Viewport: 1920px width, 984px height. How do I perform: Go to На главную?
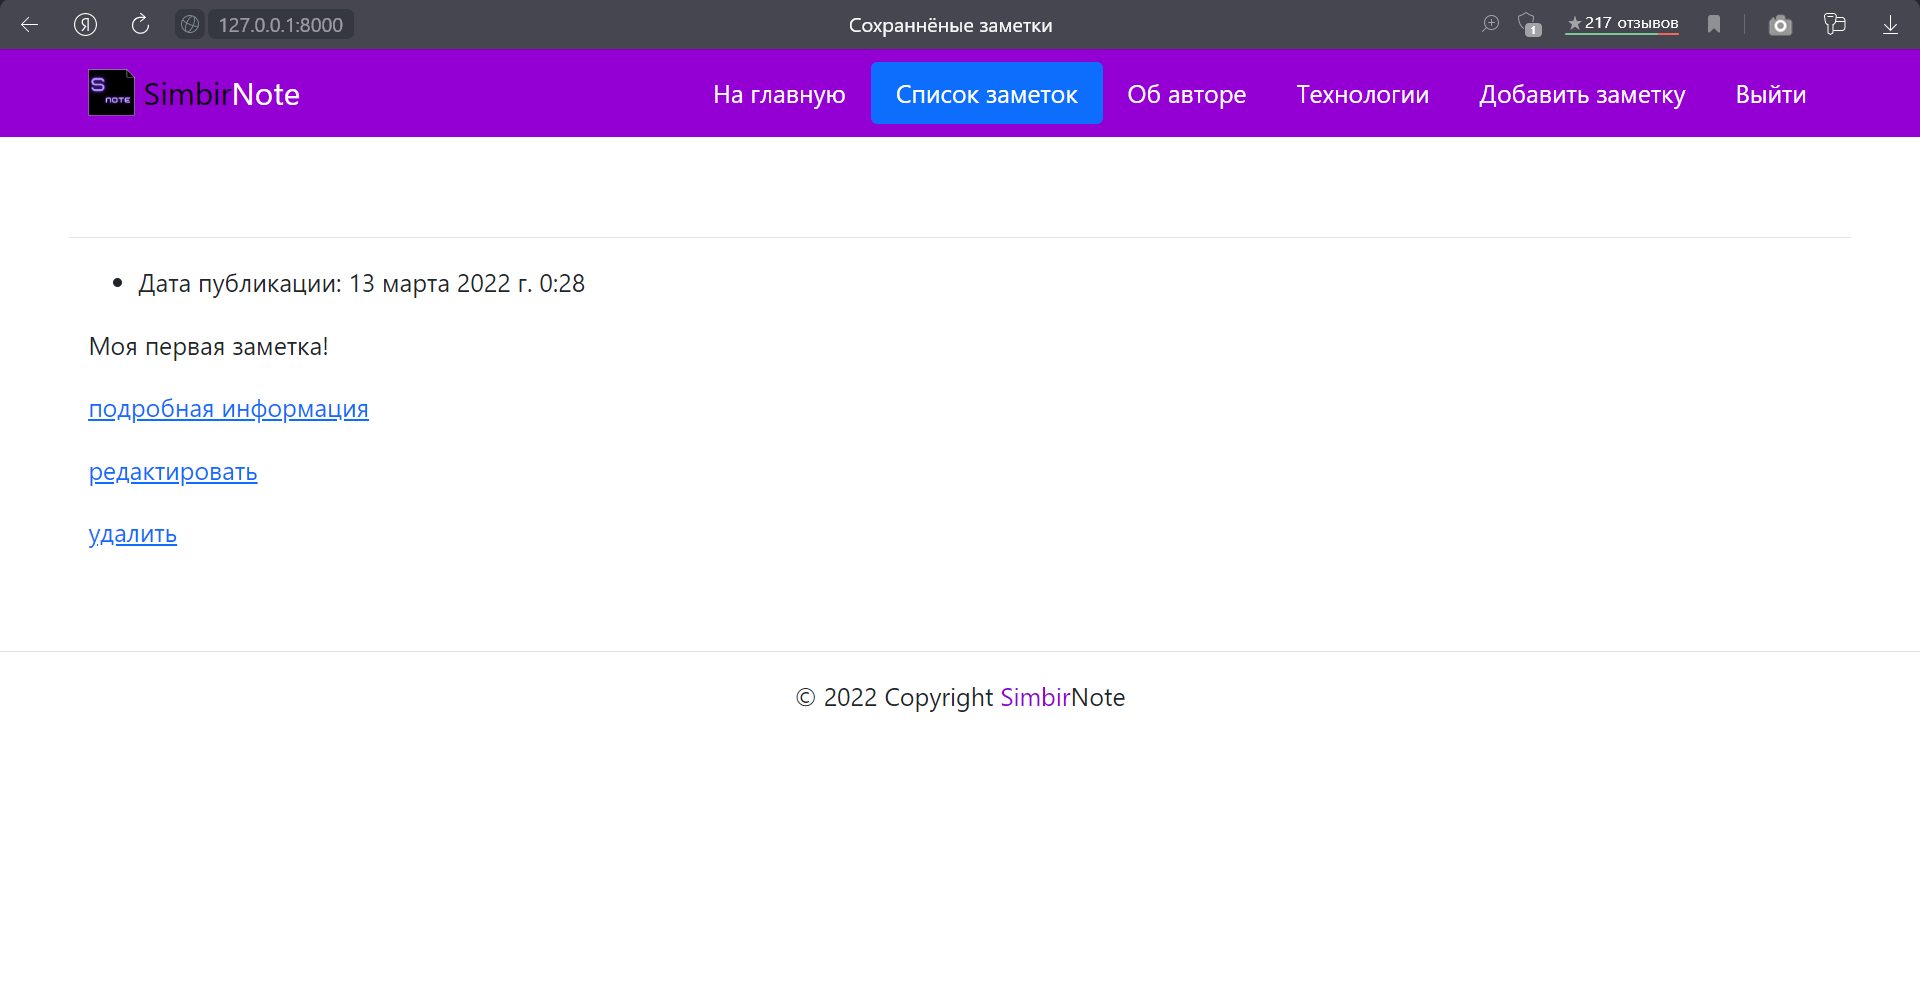pyautogui.click(x=779, y=93)
